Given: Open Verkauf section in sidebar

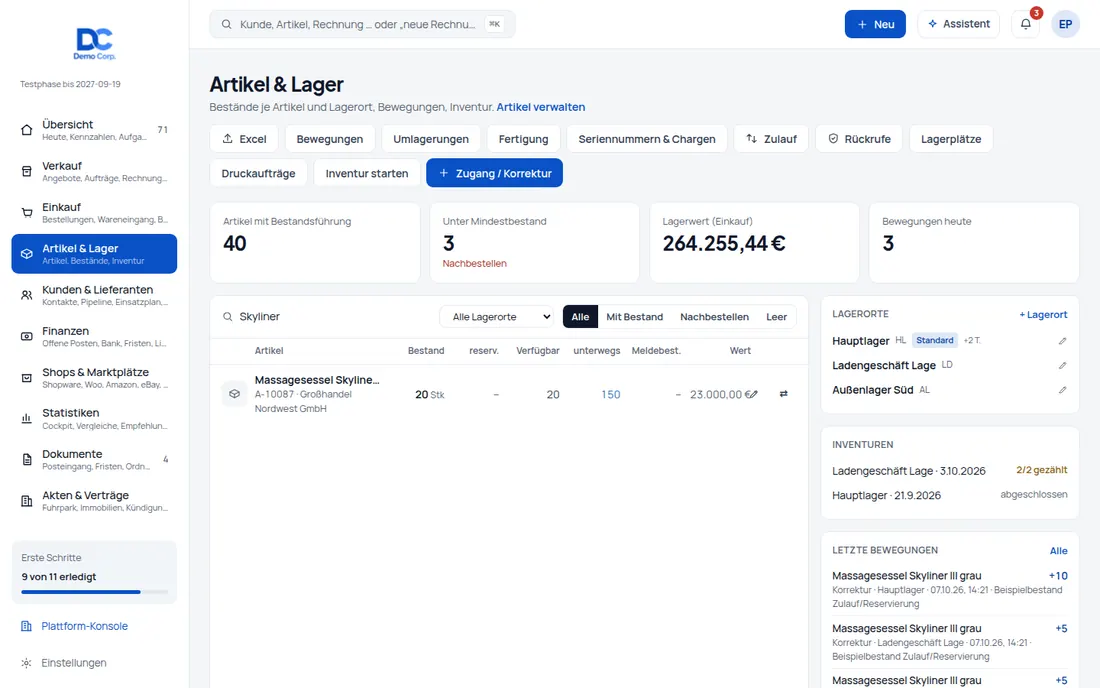Looking at the screenshot, I should (x=94, y=171).
